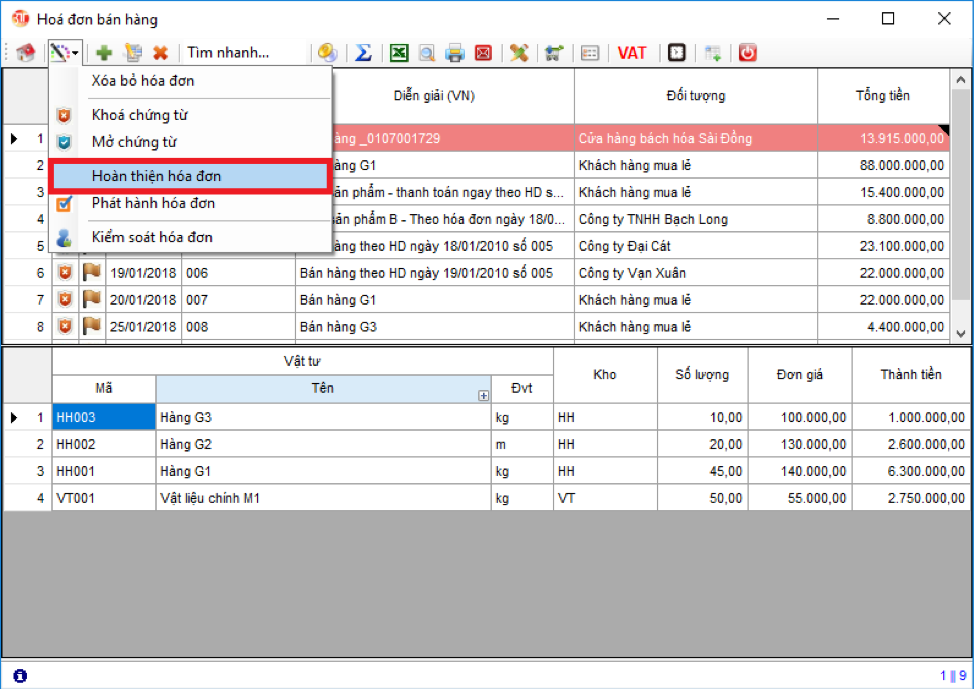Click the Số lượng column header
This screenshot has height=689, width=974.
tap(702, 375)
